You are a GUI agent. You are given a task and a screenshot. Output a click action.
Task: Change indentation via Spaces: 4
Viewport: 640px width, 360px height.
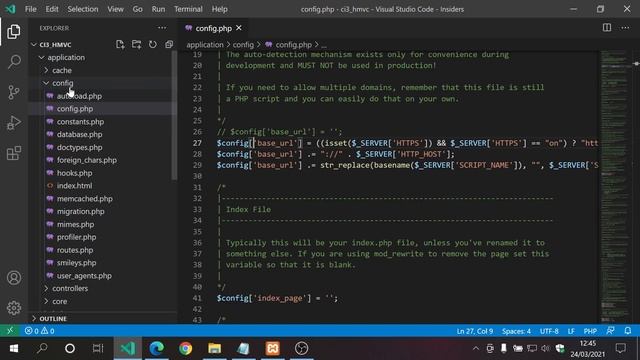tap(516, 331)
